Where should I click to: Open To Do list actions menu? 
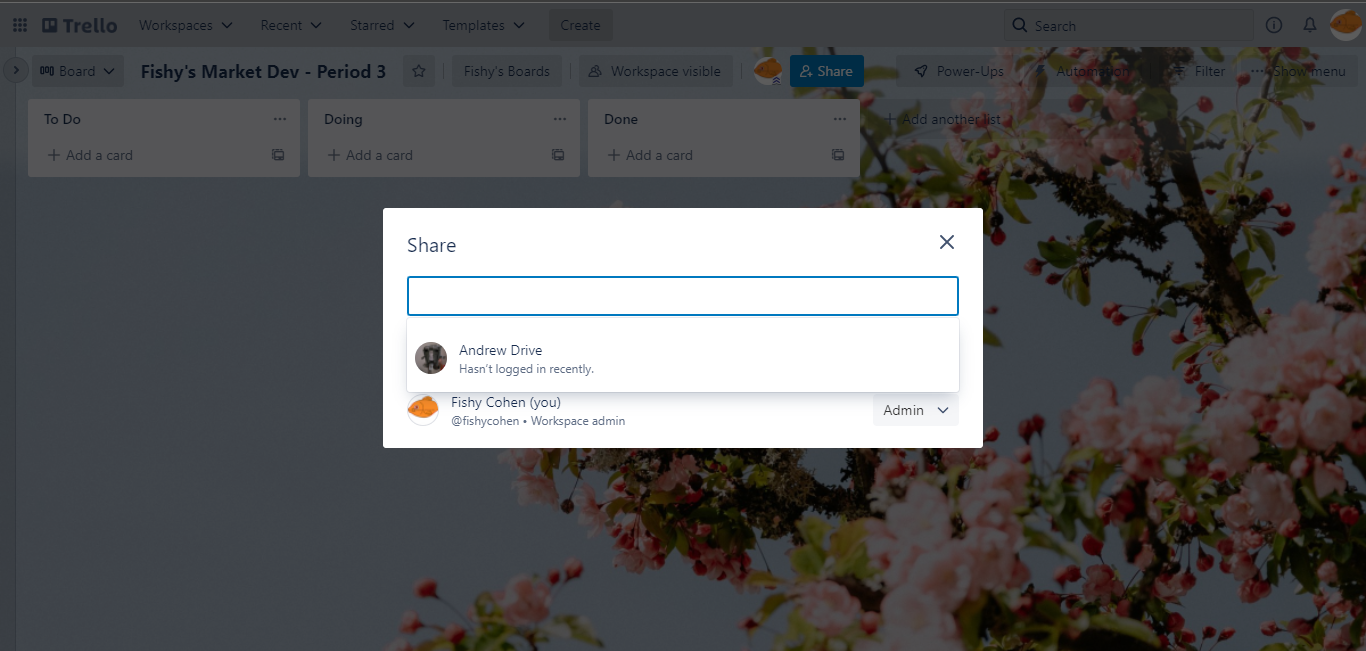click(x=280, y=119)
